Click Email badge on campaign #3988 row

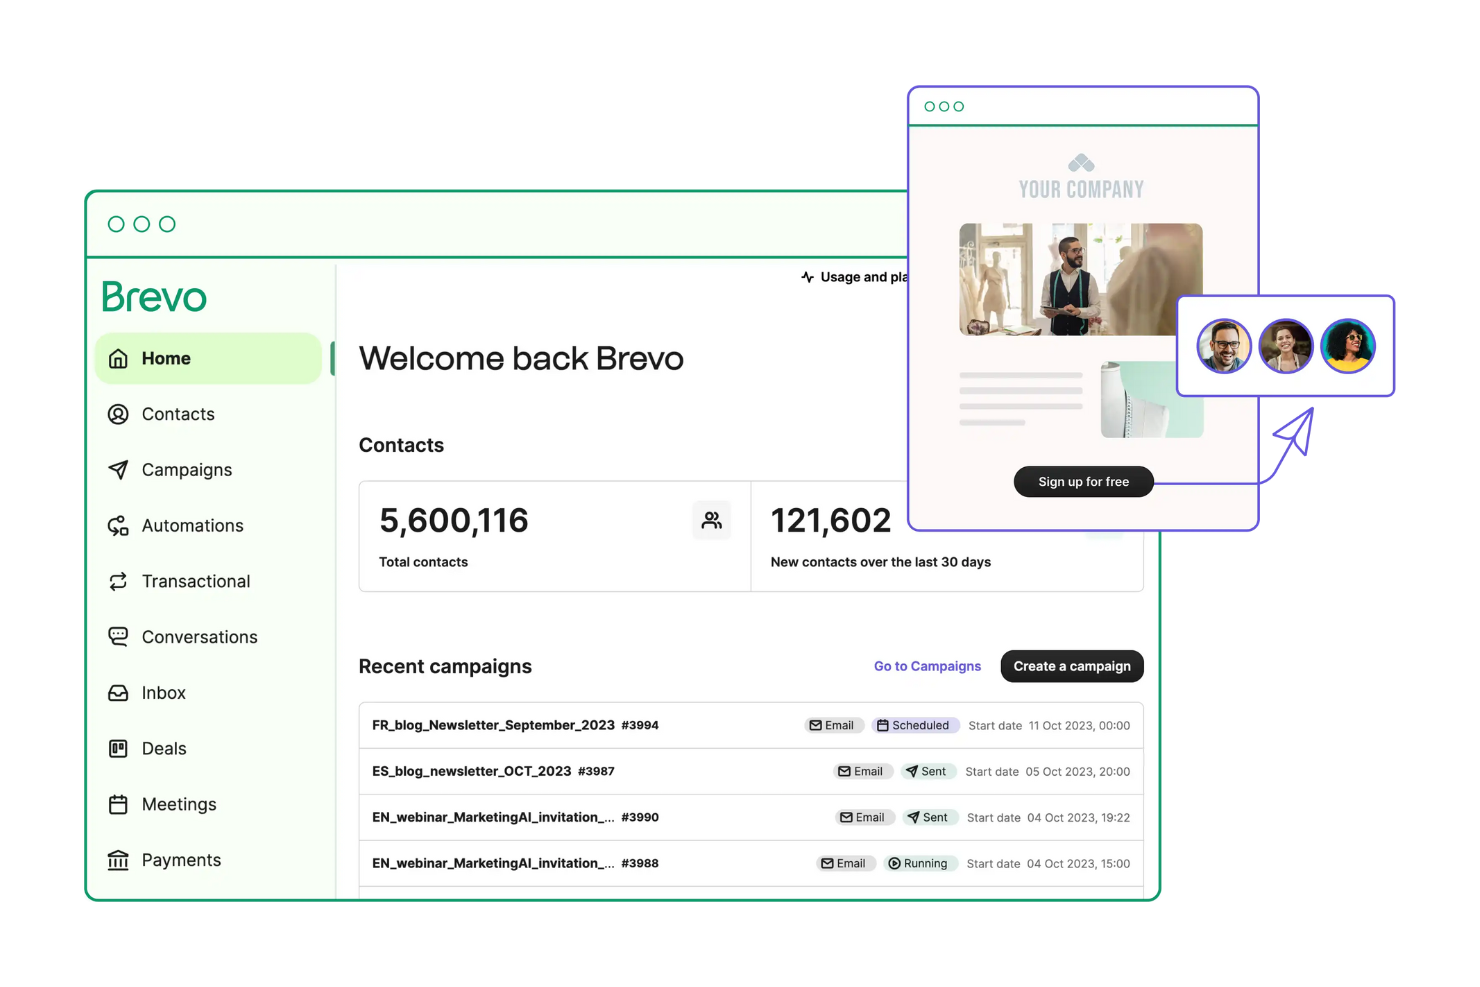point(845,864)
